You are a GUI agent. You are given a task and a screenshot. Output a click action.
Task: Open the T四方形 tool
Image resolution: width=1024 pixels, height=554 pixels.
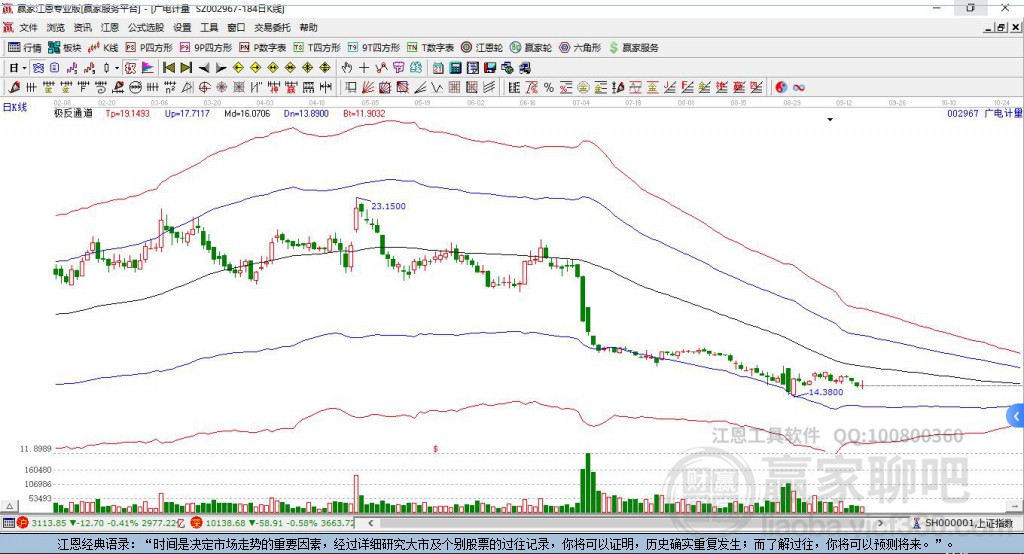(x=317, y=48)
